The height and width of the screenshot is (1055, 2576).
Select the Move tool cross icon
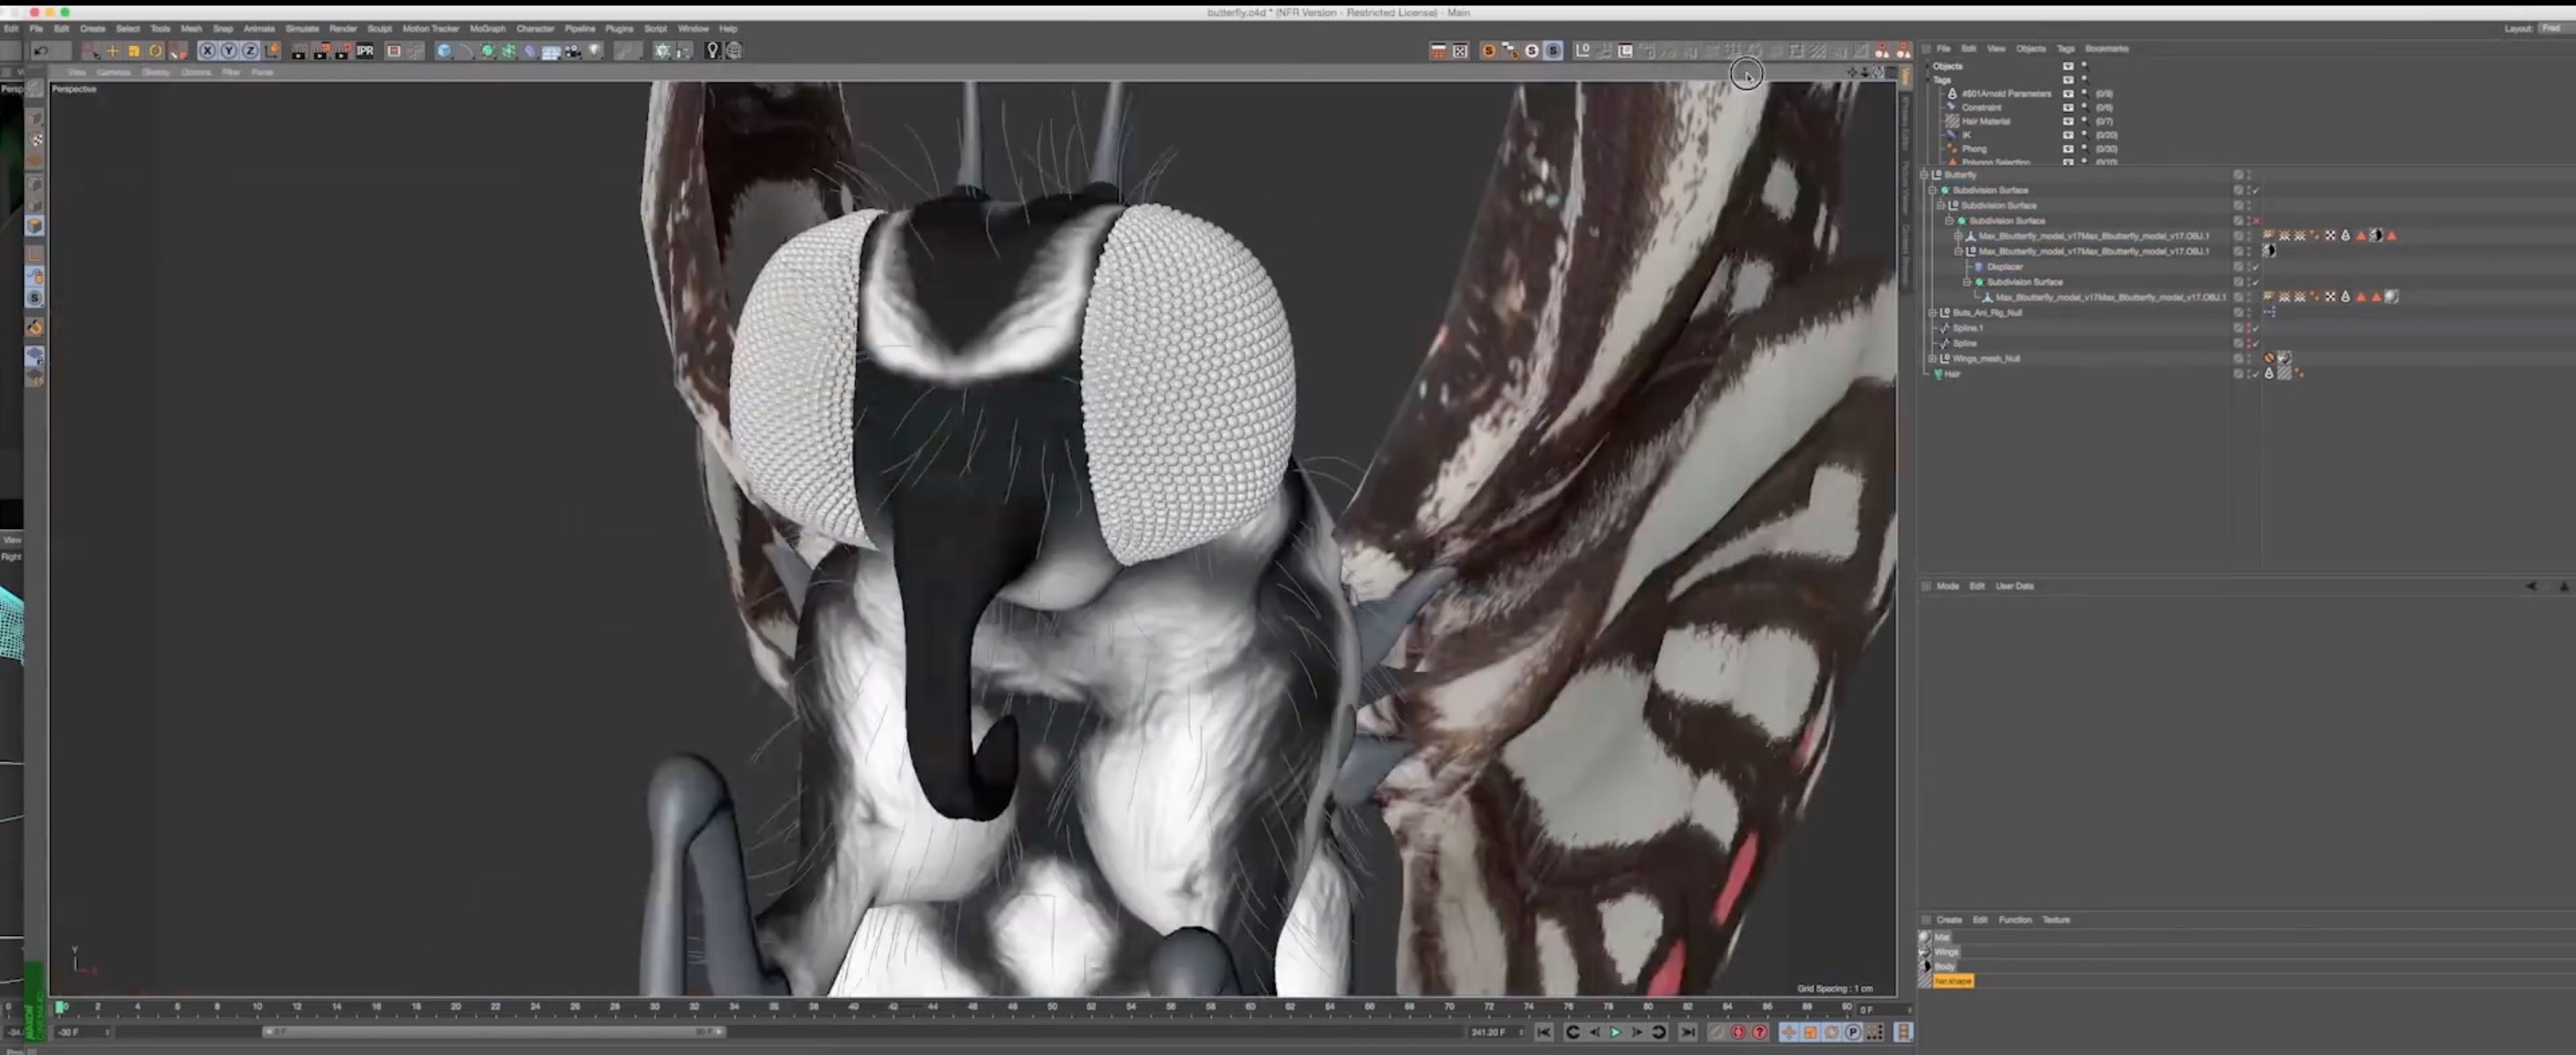[x=112, y=51]
